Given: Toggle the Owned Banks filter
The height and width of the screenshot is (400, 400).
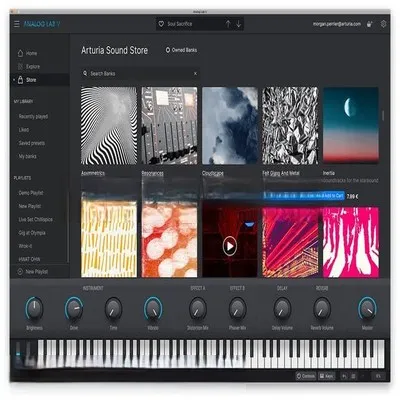Looking at the screenshot, I should [181, 50].
